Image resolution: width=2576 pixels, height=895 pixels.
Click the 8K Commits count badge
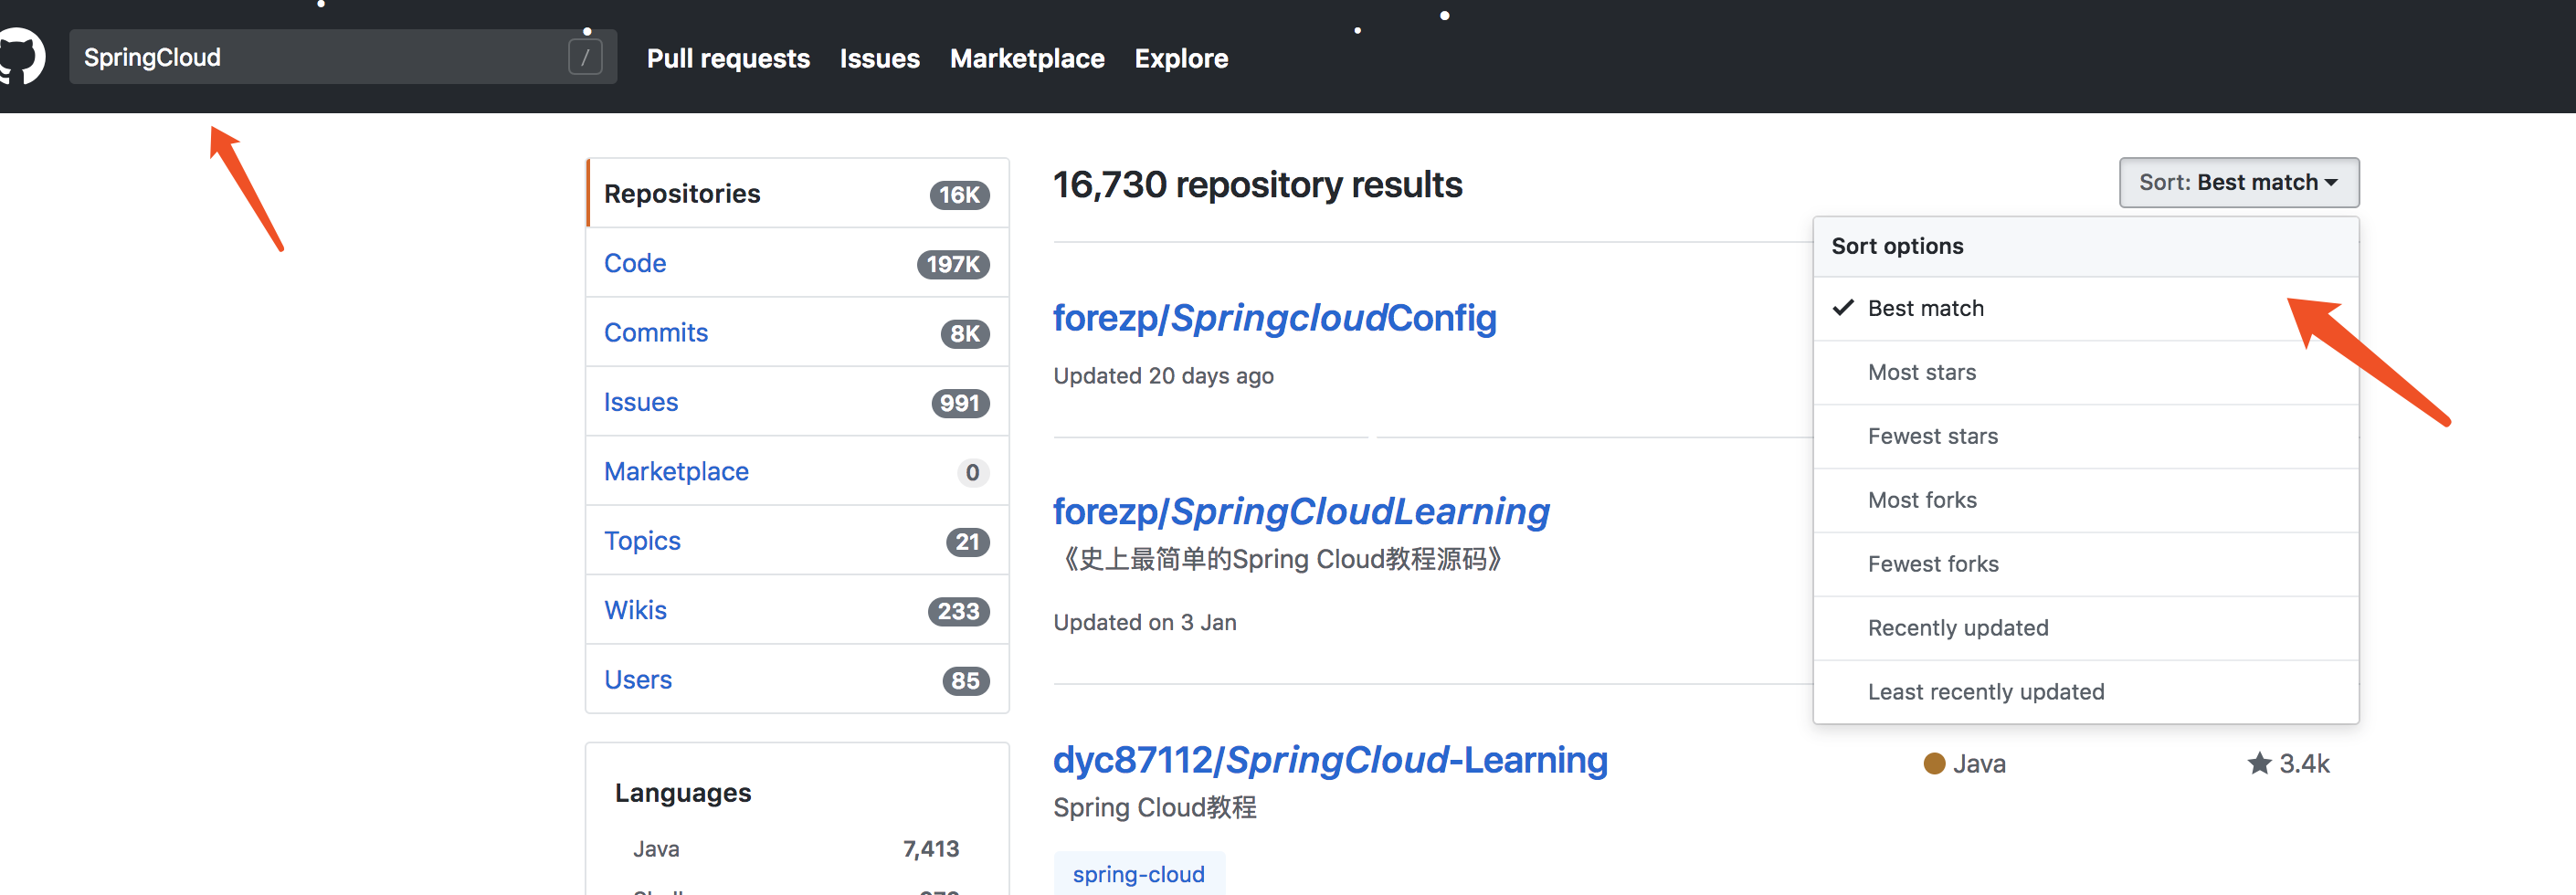964,333
